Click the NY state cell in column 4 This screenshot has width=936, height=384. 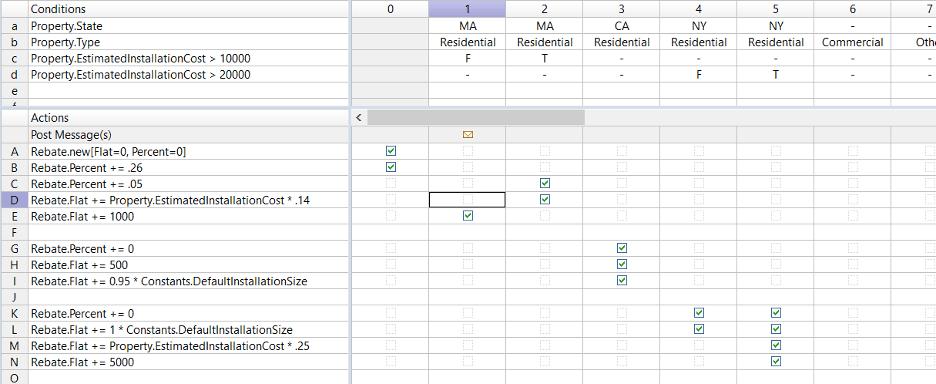tap(698, 26)
